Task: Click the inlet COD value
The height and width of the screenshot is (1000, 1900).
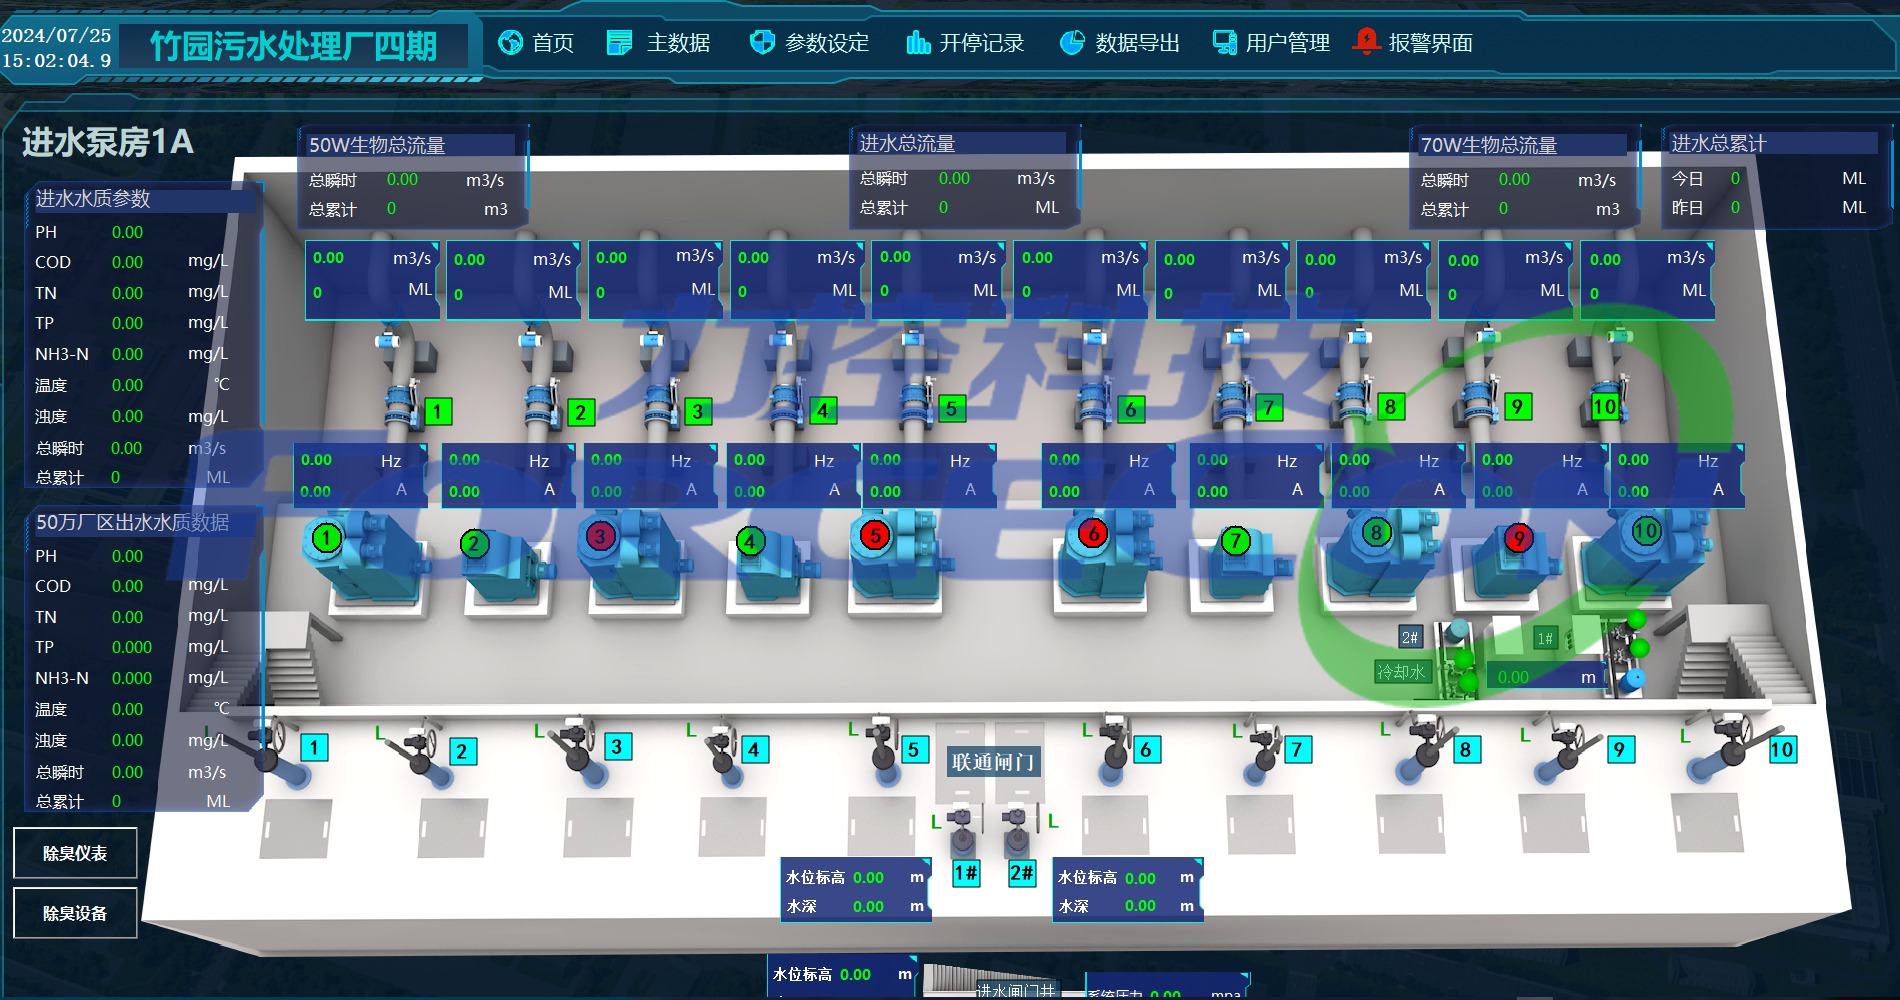Action: coord(127,262)
